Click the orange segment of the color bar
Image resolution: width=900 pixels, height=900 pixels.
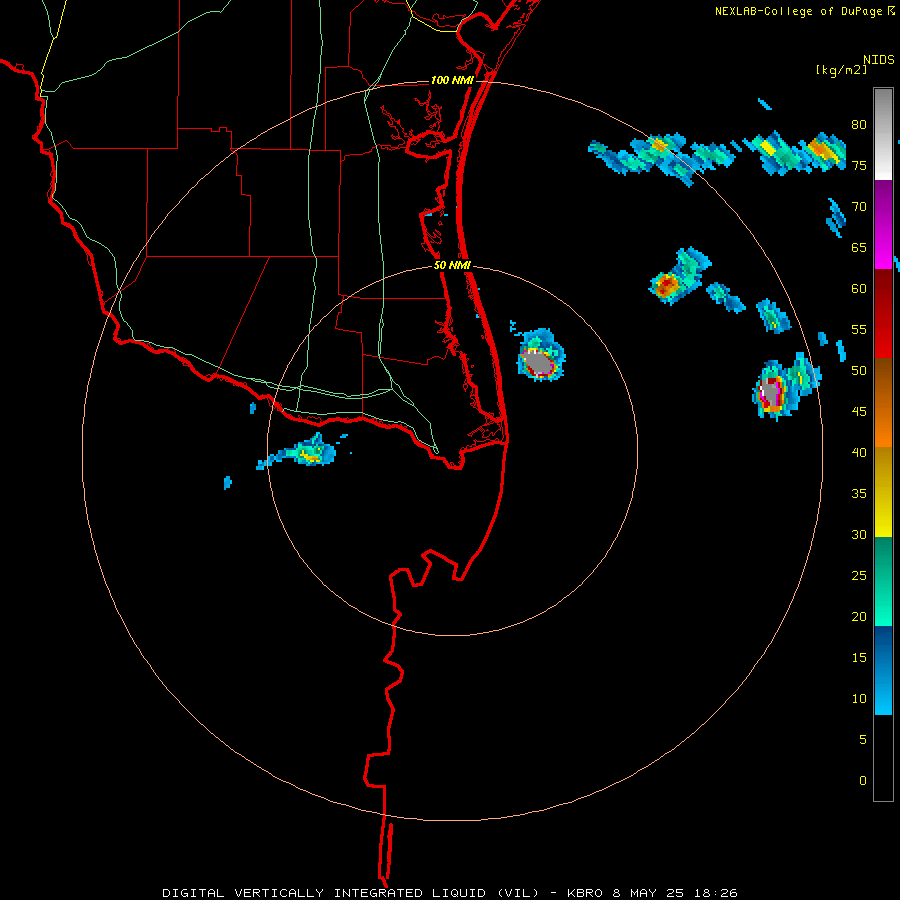tap(883, 402)
